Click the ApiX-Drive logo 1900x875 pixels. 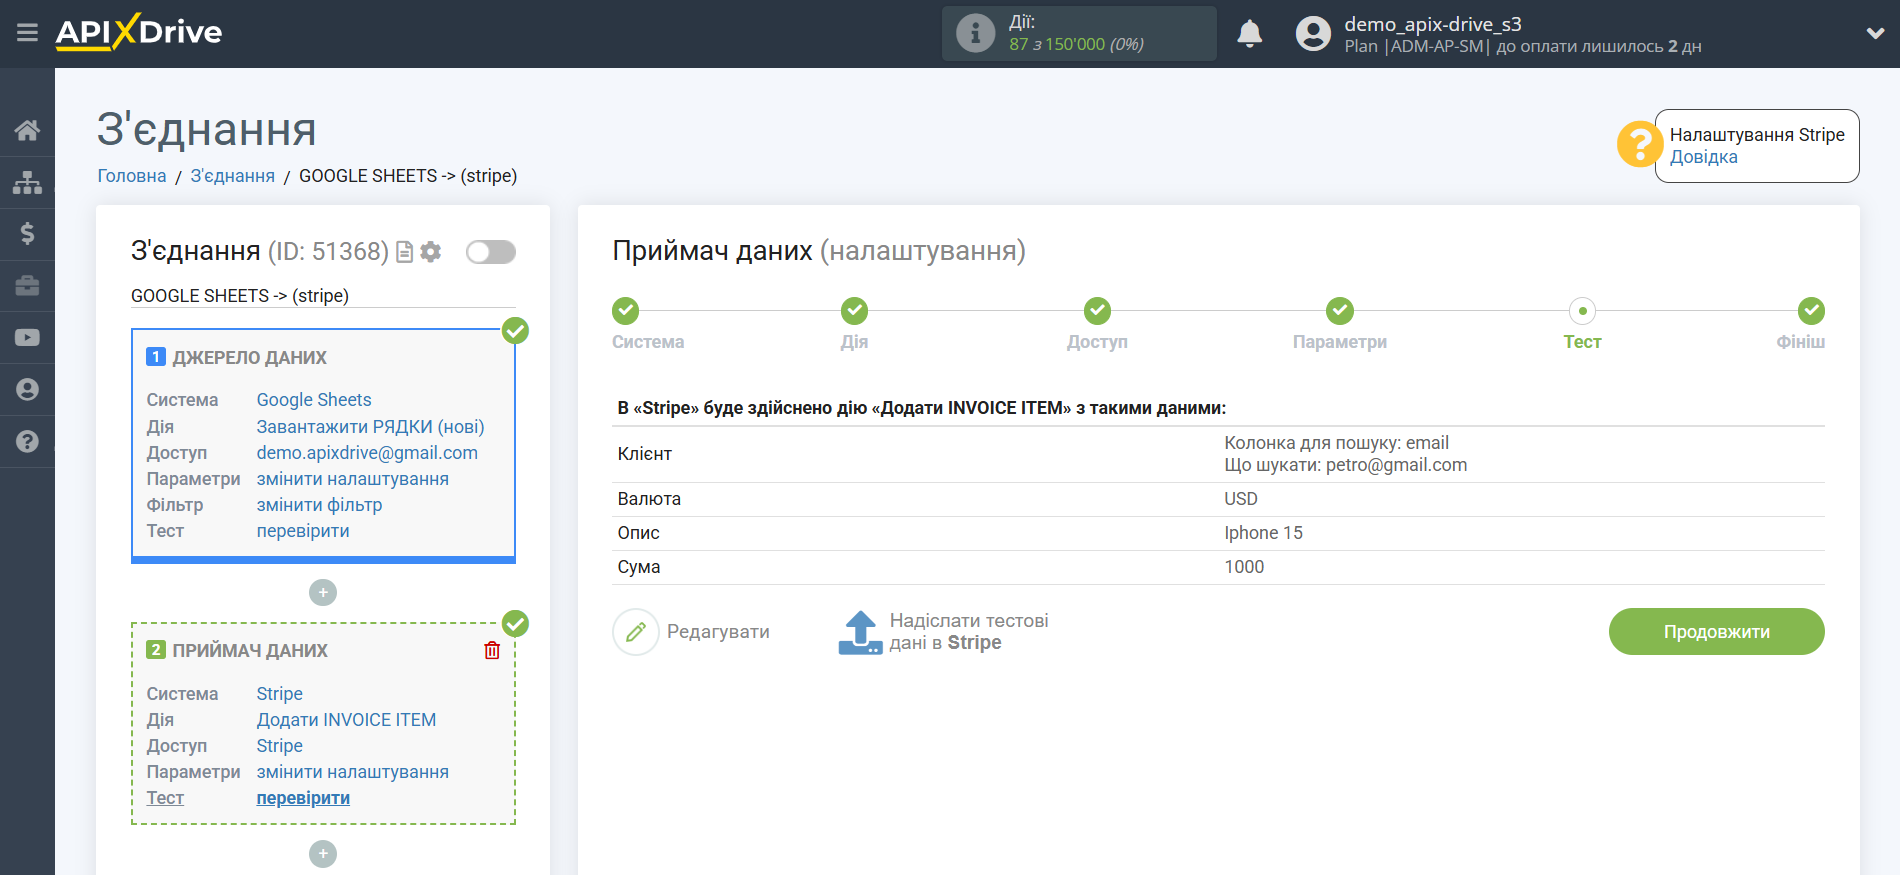point(139,32)
